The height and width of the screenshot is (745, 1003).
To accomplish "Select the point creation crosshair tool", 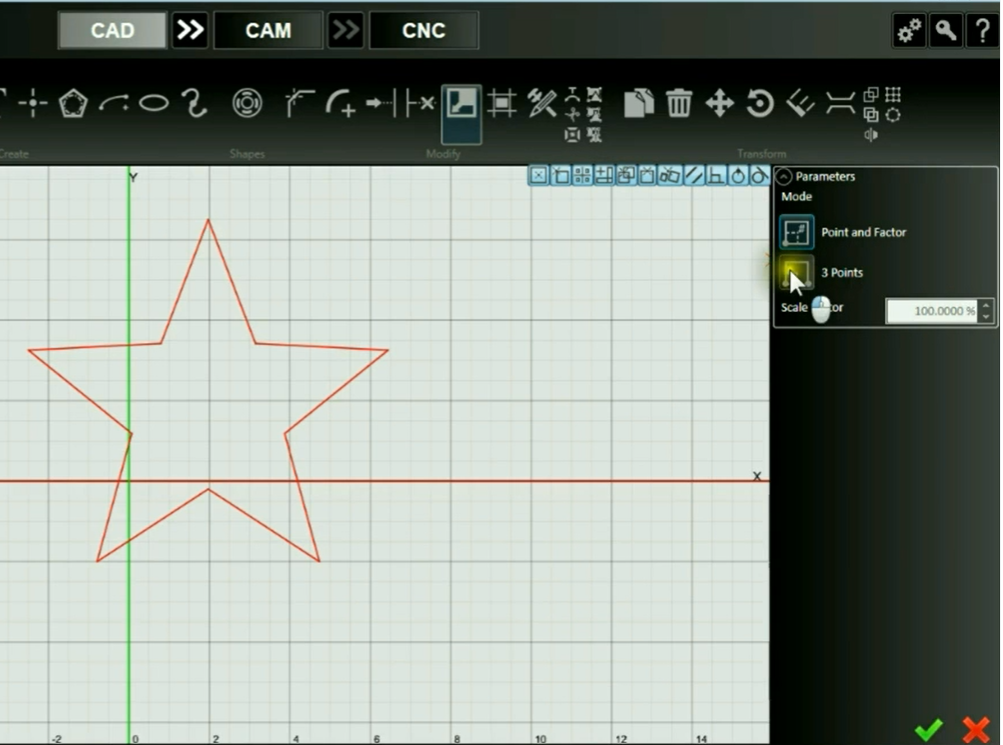I will click(x=33, y=102).
